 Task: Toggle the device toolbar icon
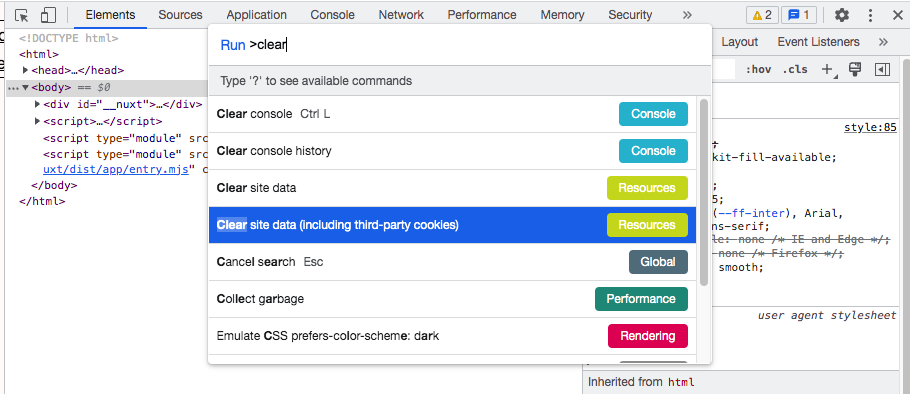[49, 16]
